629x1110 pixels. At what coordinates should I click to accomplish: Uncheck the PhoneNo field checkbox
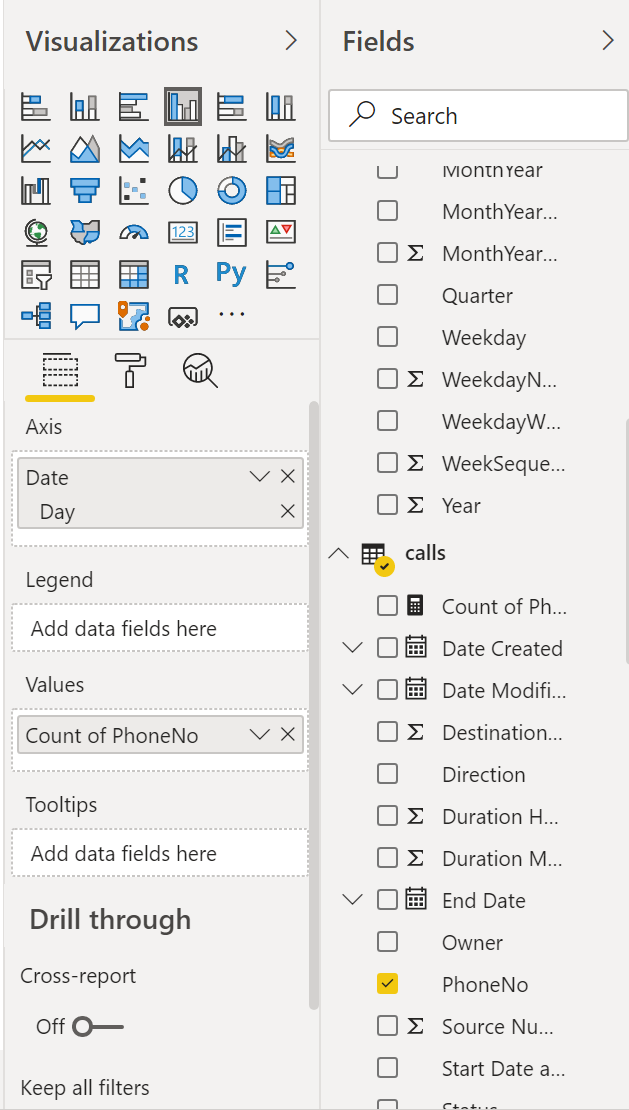pyautogui.click(x=387, y=984)
